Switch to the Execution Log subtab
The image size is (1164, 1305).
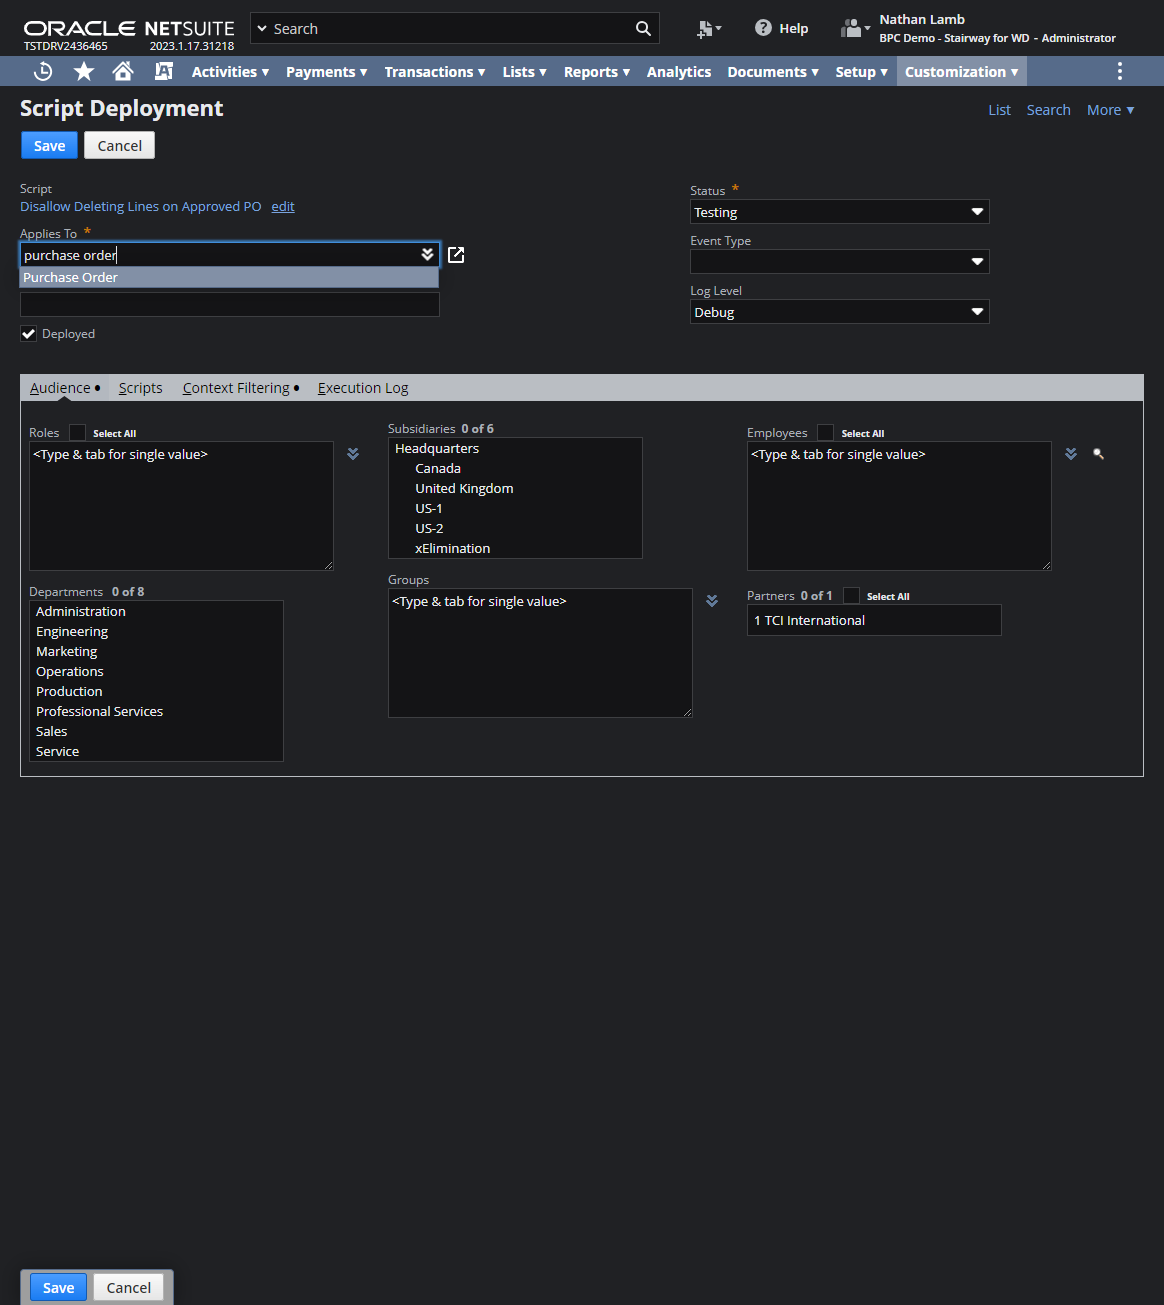(x=363, y=388)
